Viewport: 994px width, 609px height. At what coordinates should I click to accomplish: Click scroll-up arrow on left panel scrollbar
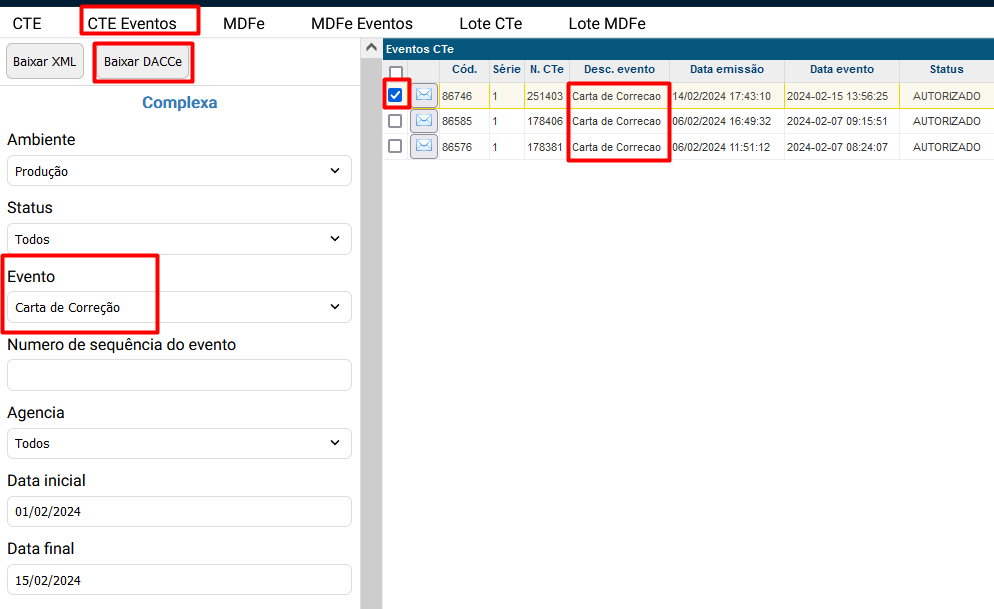[371, 47]
